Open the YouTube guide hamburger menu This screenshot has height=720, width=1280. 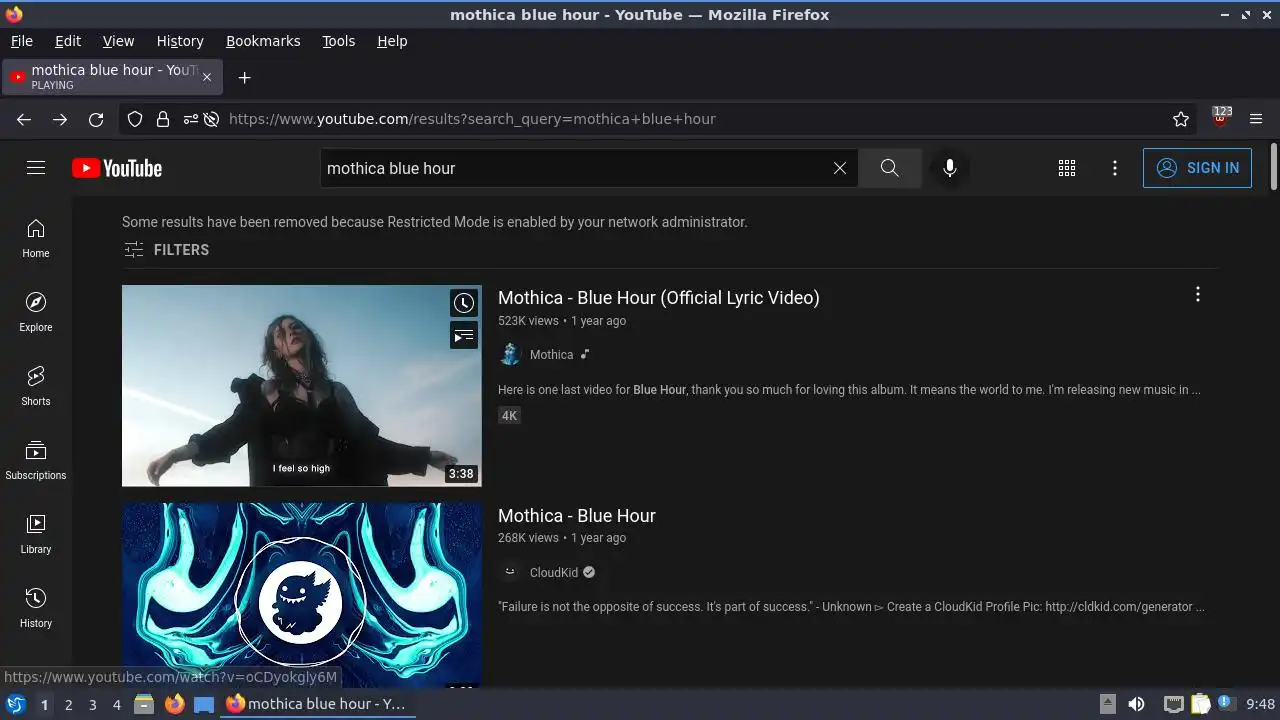(36, 168)
